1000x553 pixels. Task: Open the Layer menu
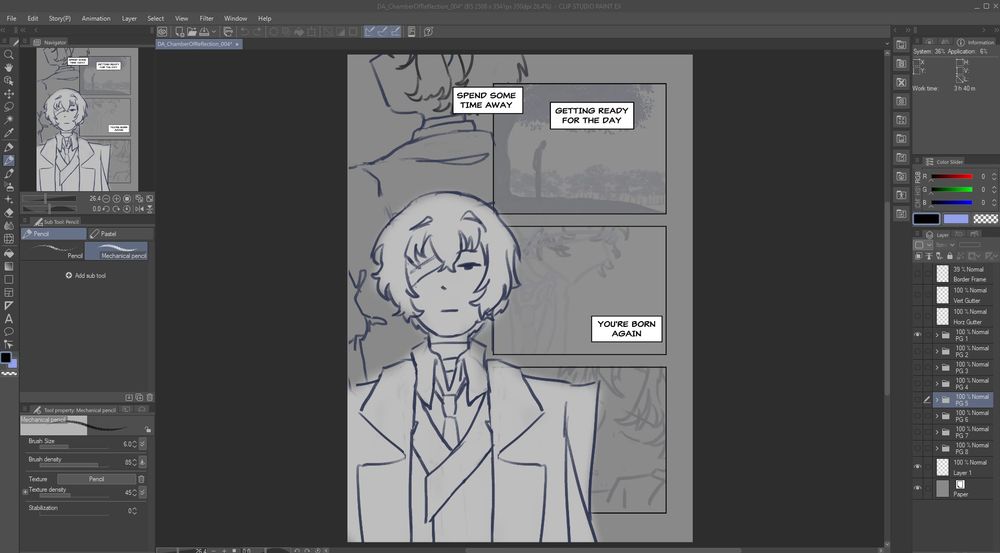[x=129, y=18]
